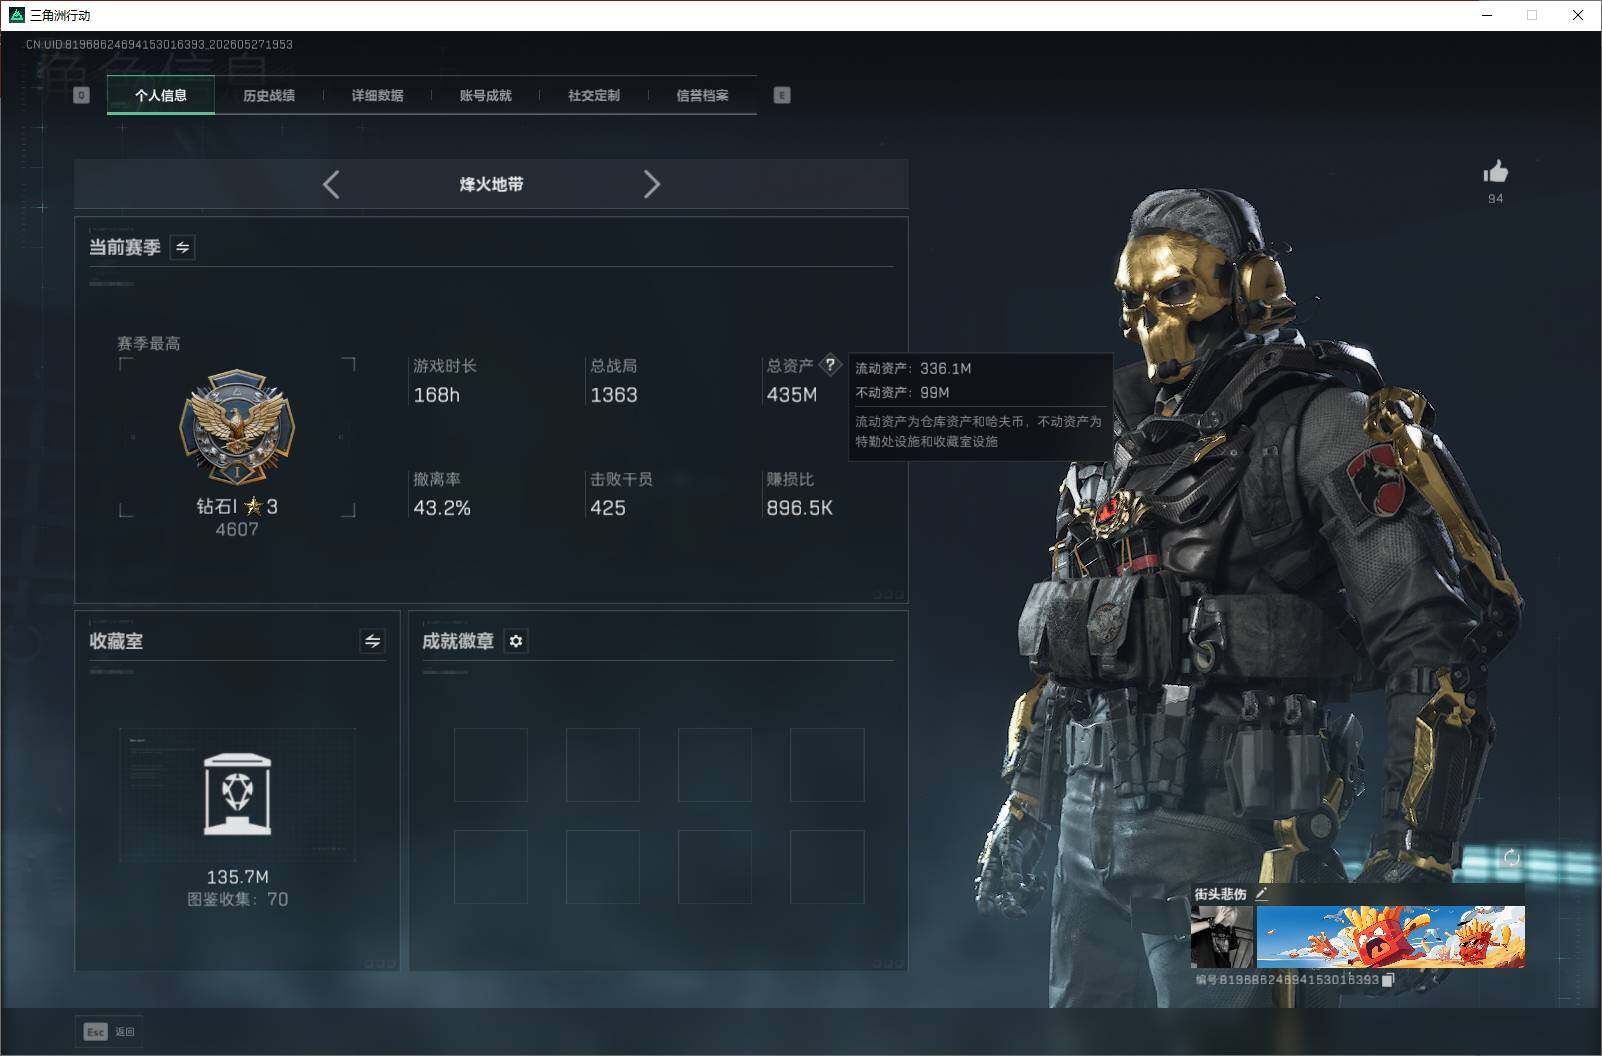Click the Esc 返回 button
The width and height of the screenshot is (1602, 1056).
109,1031
